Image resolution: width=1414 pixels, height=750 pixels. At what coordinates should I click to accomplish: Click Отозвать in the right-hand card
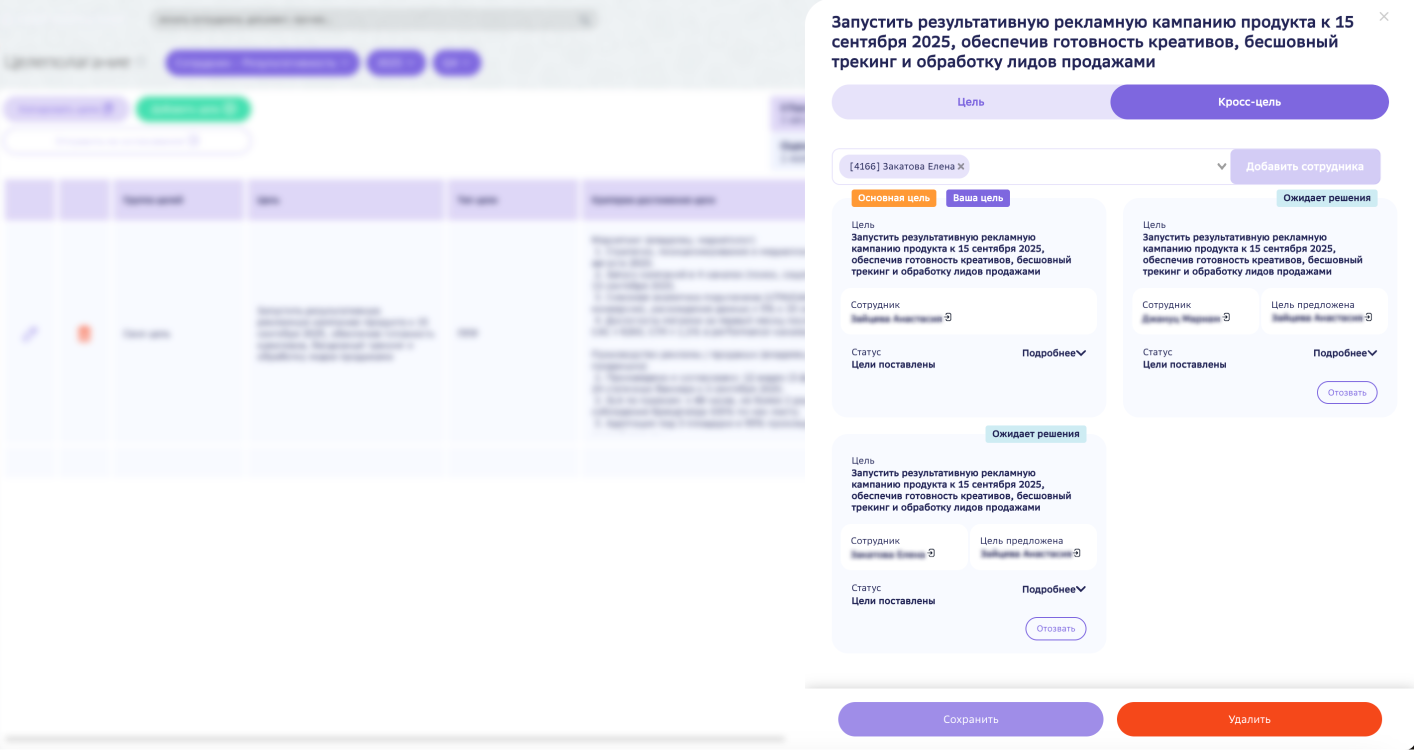pos(1347,393)
